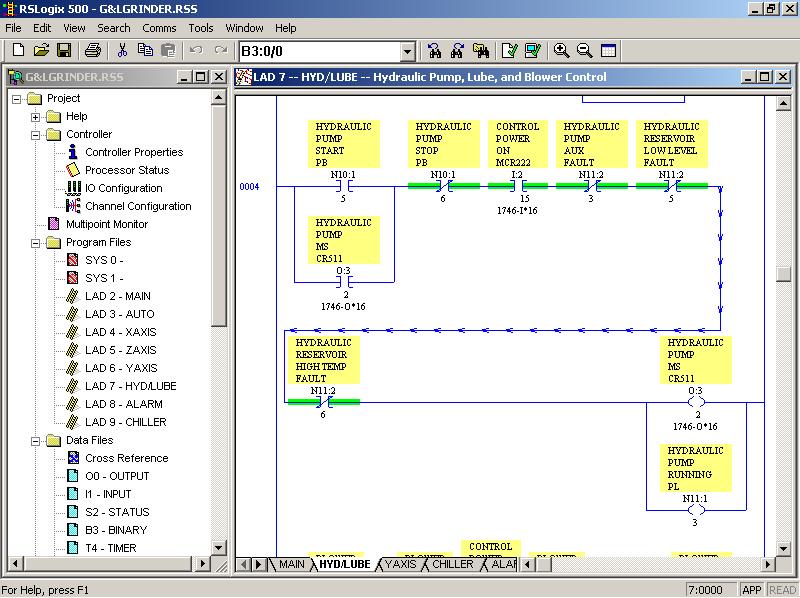Redo with the redo arrow icon
The height and width of the screenshot is (598, 800).
tap(221, 50)
